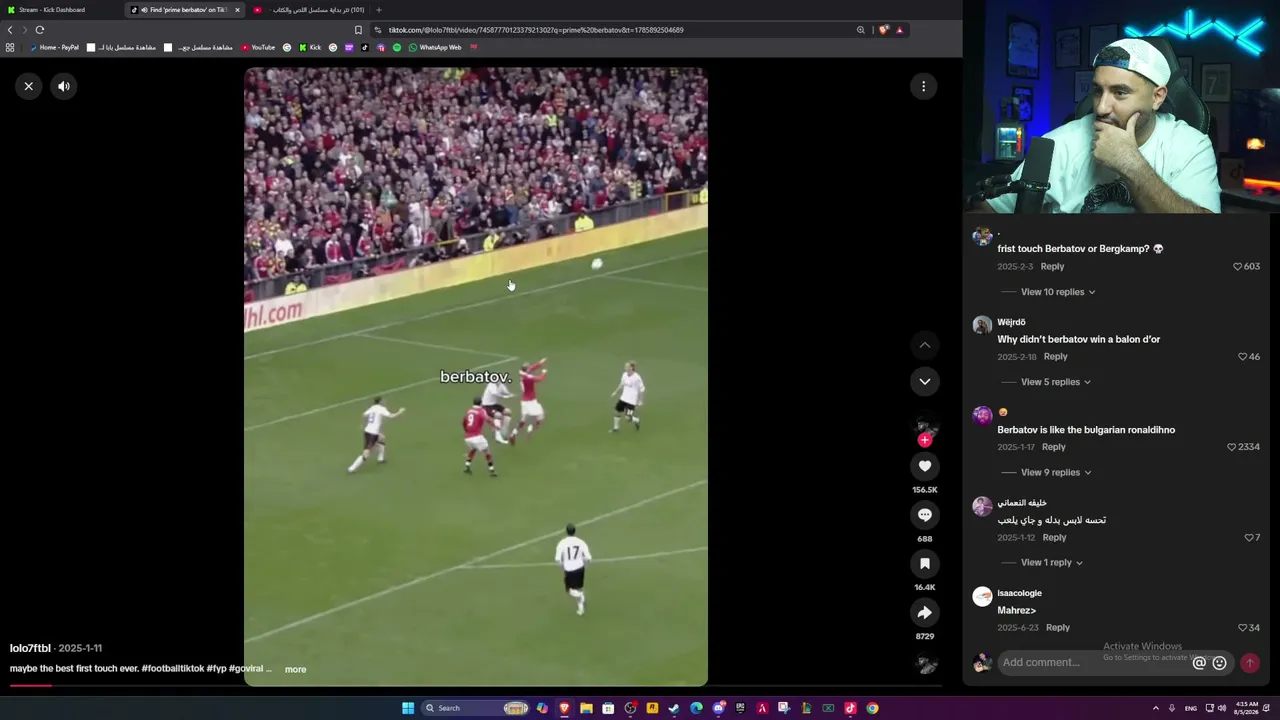This screenshot has height=720, width=1280.
Task: Open the browser apps grid icon
Action: click(10, 47)
